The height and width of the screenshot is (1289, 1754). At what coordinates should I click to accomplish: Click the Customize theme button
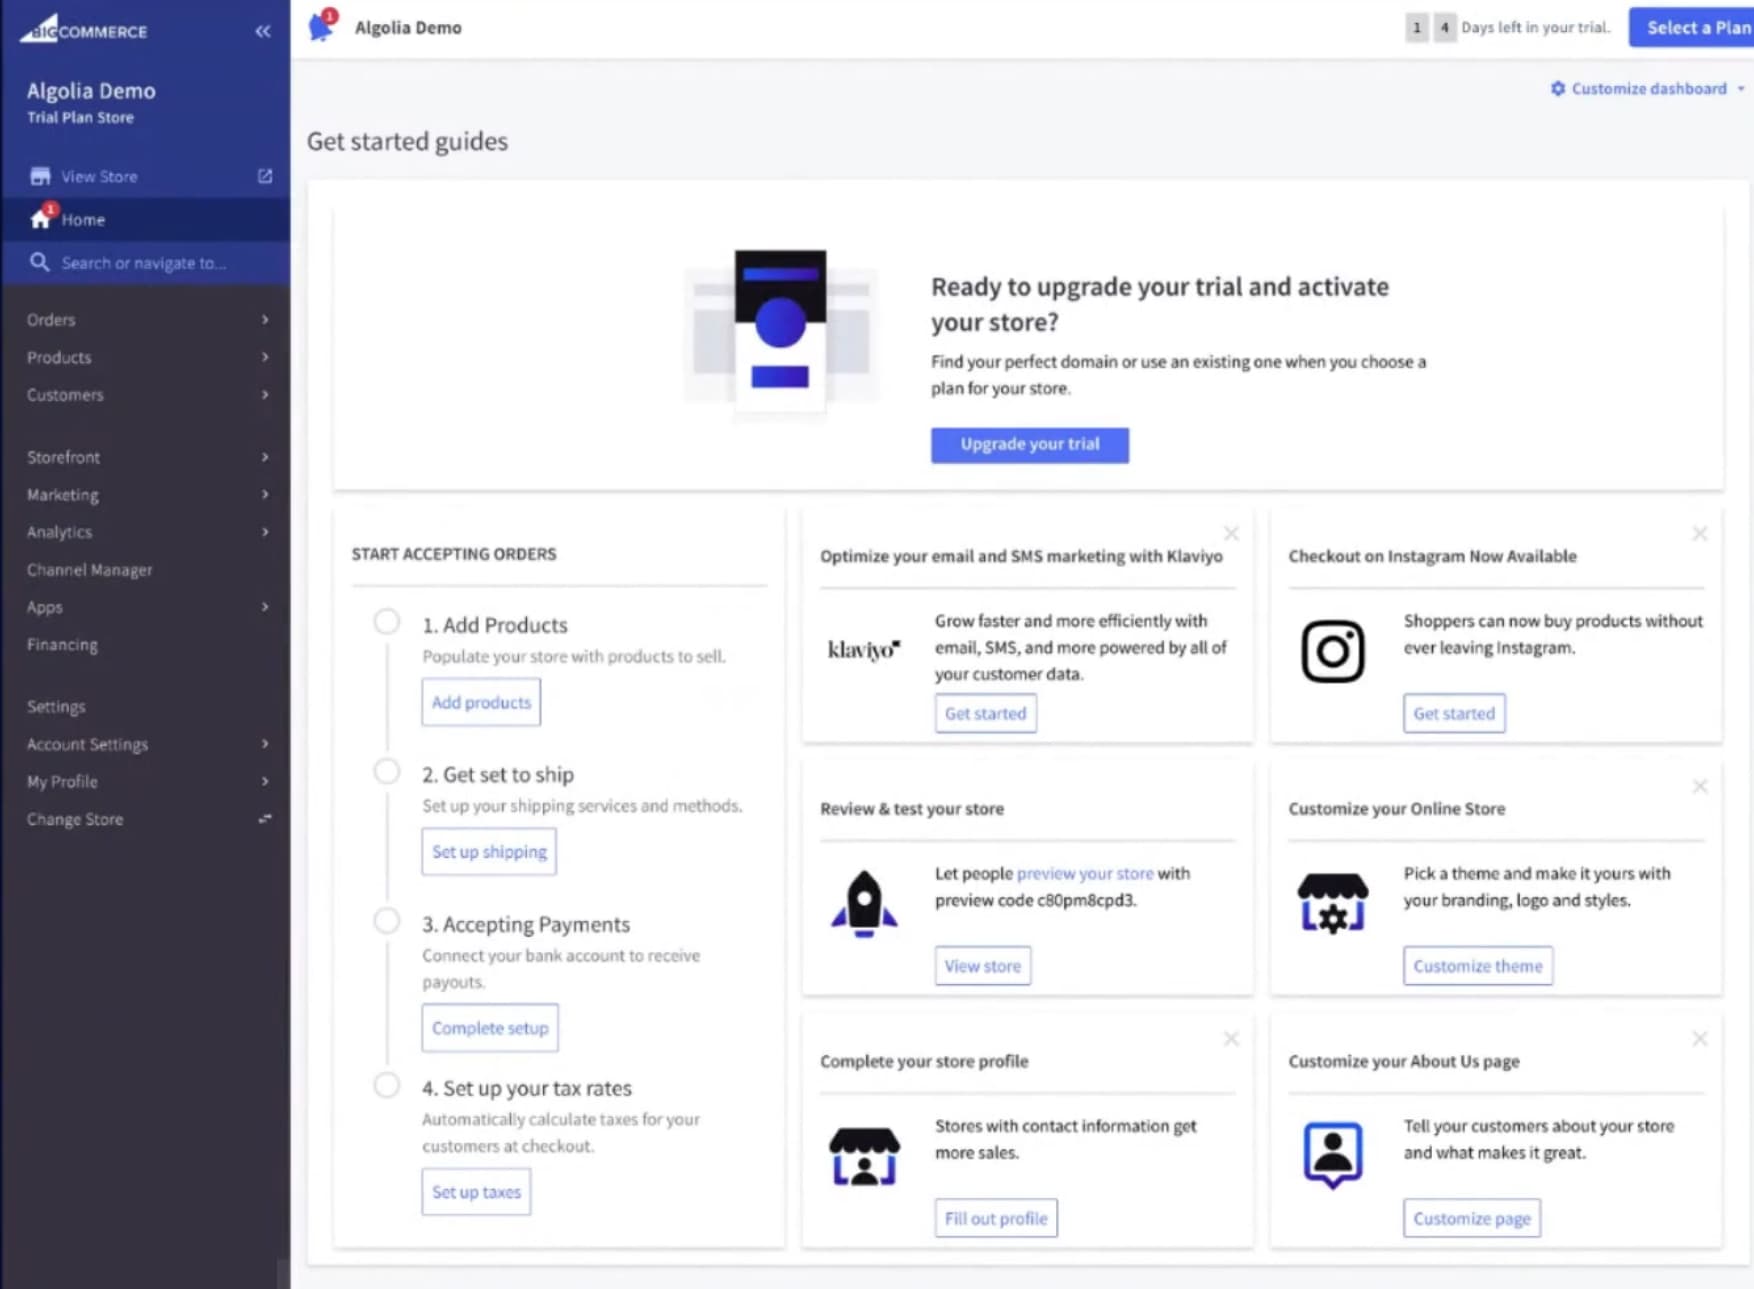coord(1478,966)
